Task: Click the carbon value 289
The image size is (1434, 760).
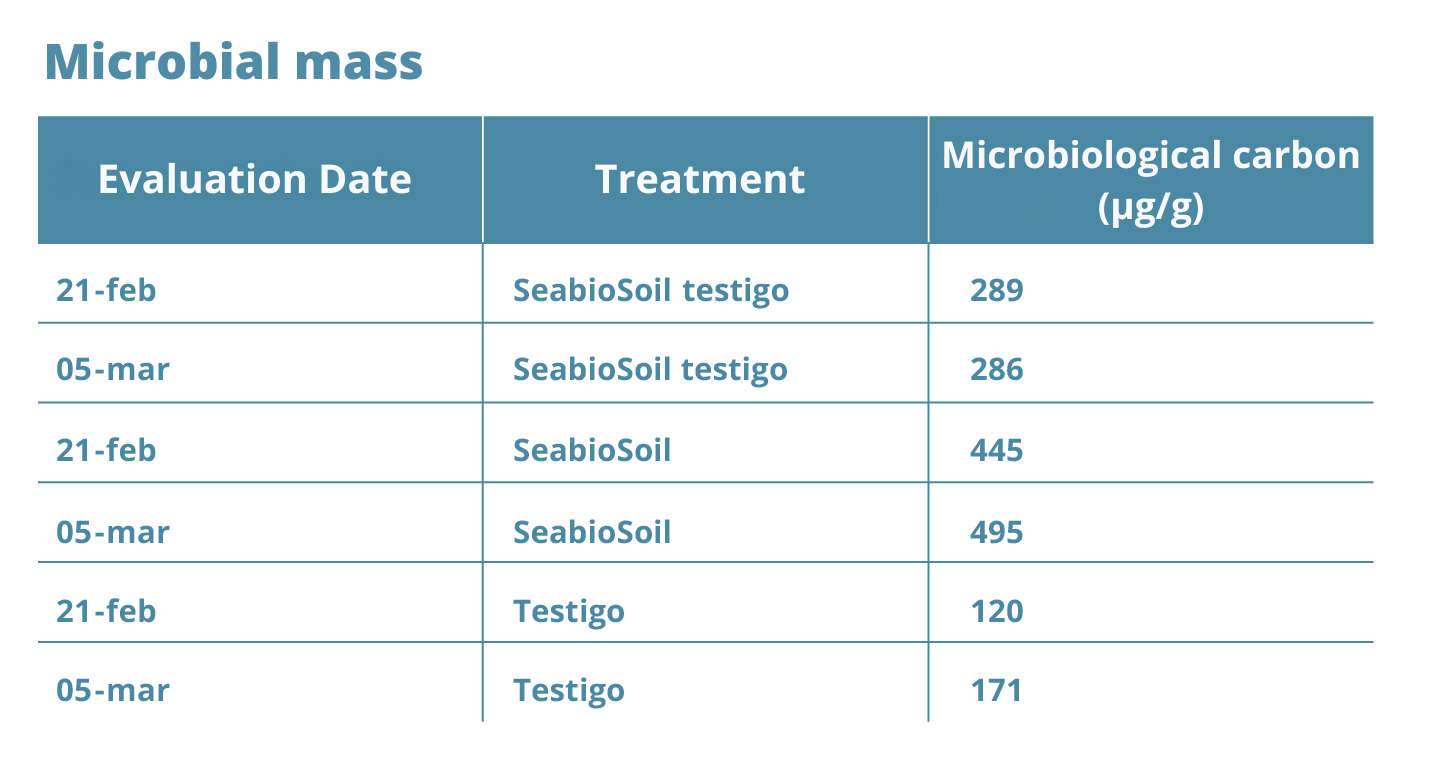Action: pos(997,290)
